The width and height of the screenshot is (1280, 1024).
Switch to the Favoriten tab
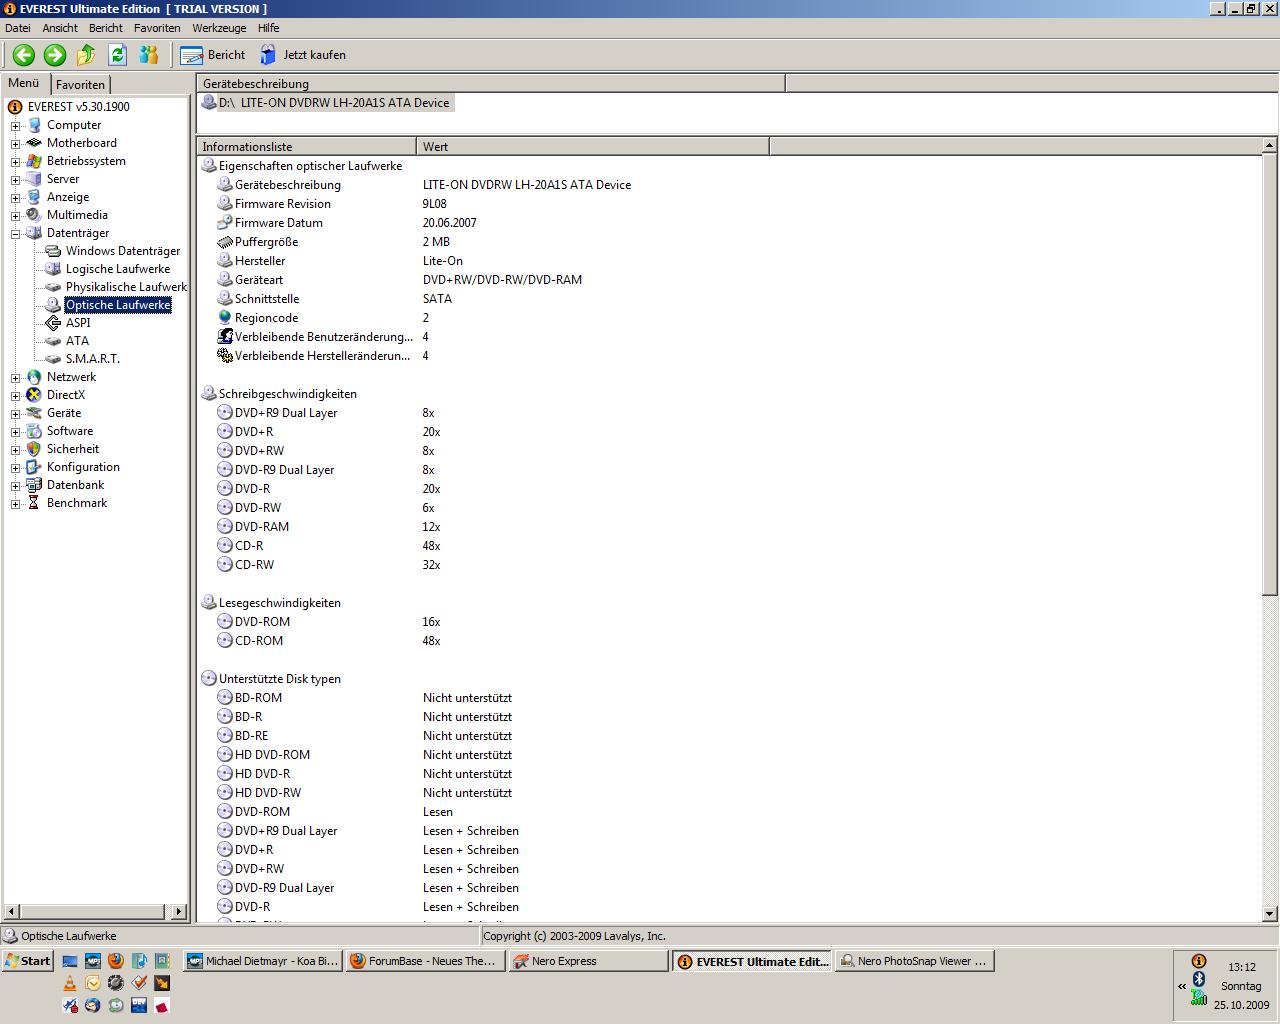pos(80,85)
